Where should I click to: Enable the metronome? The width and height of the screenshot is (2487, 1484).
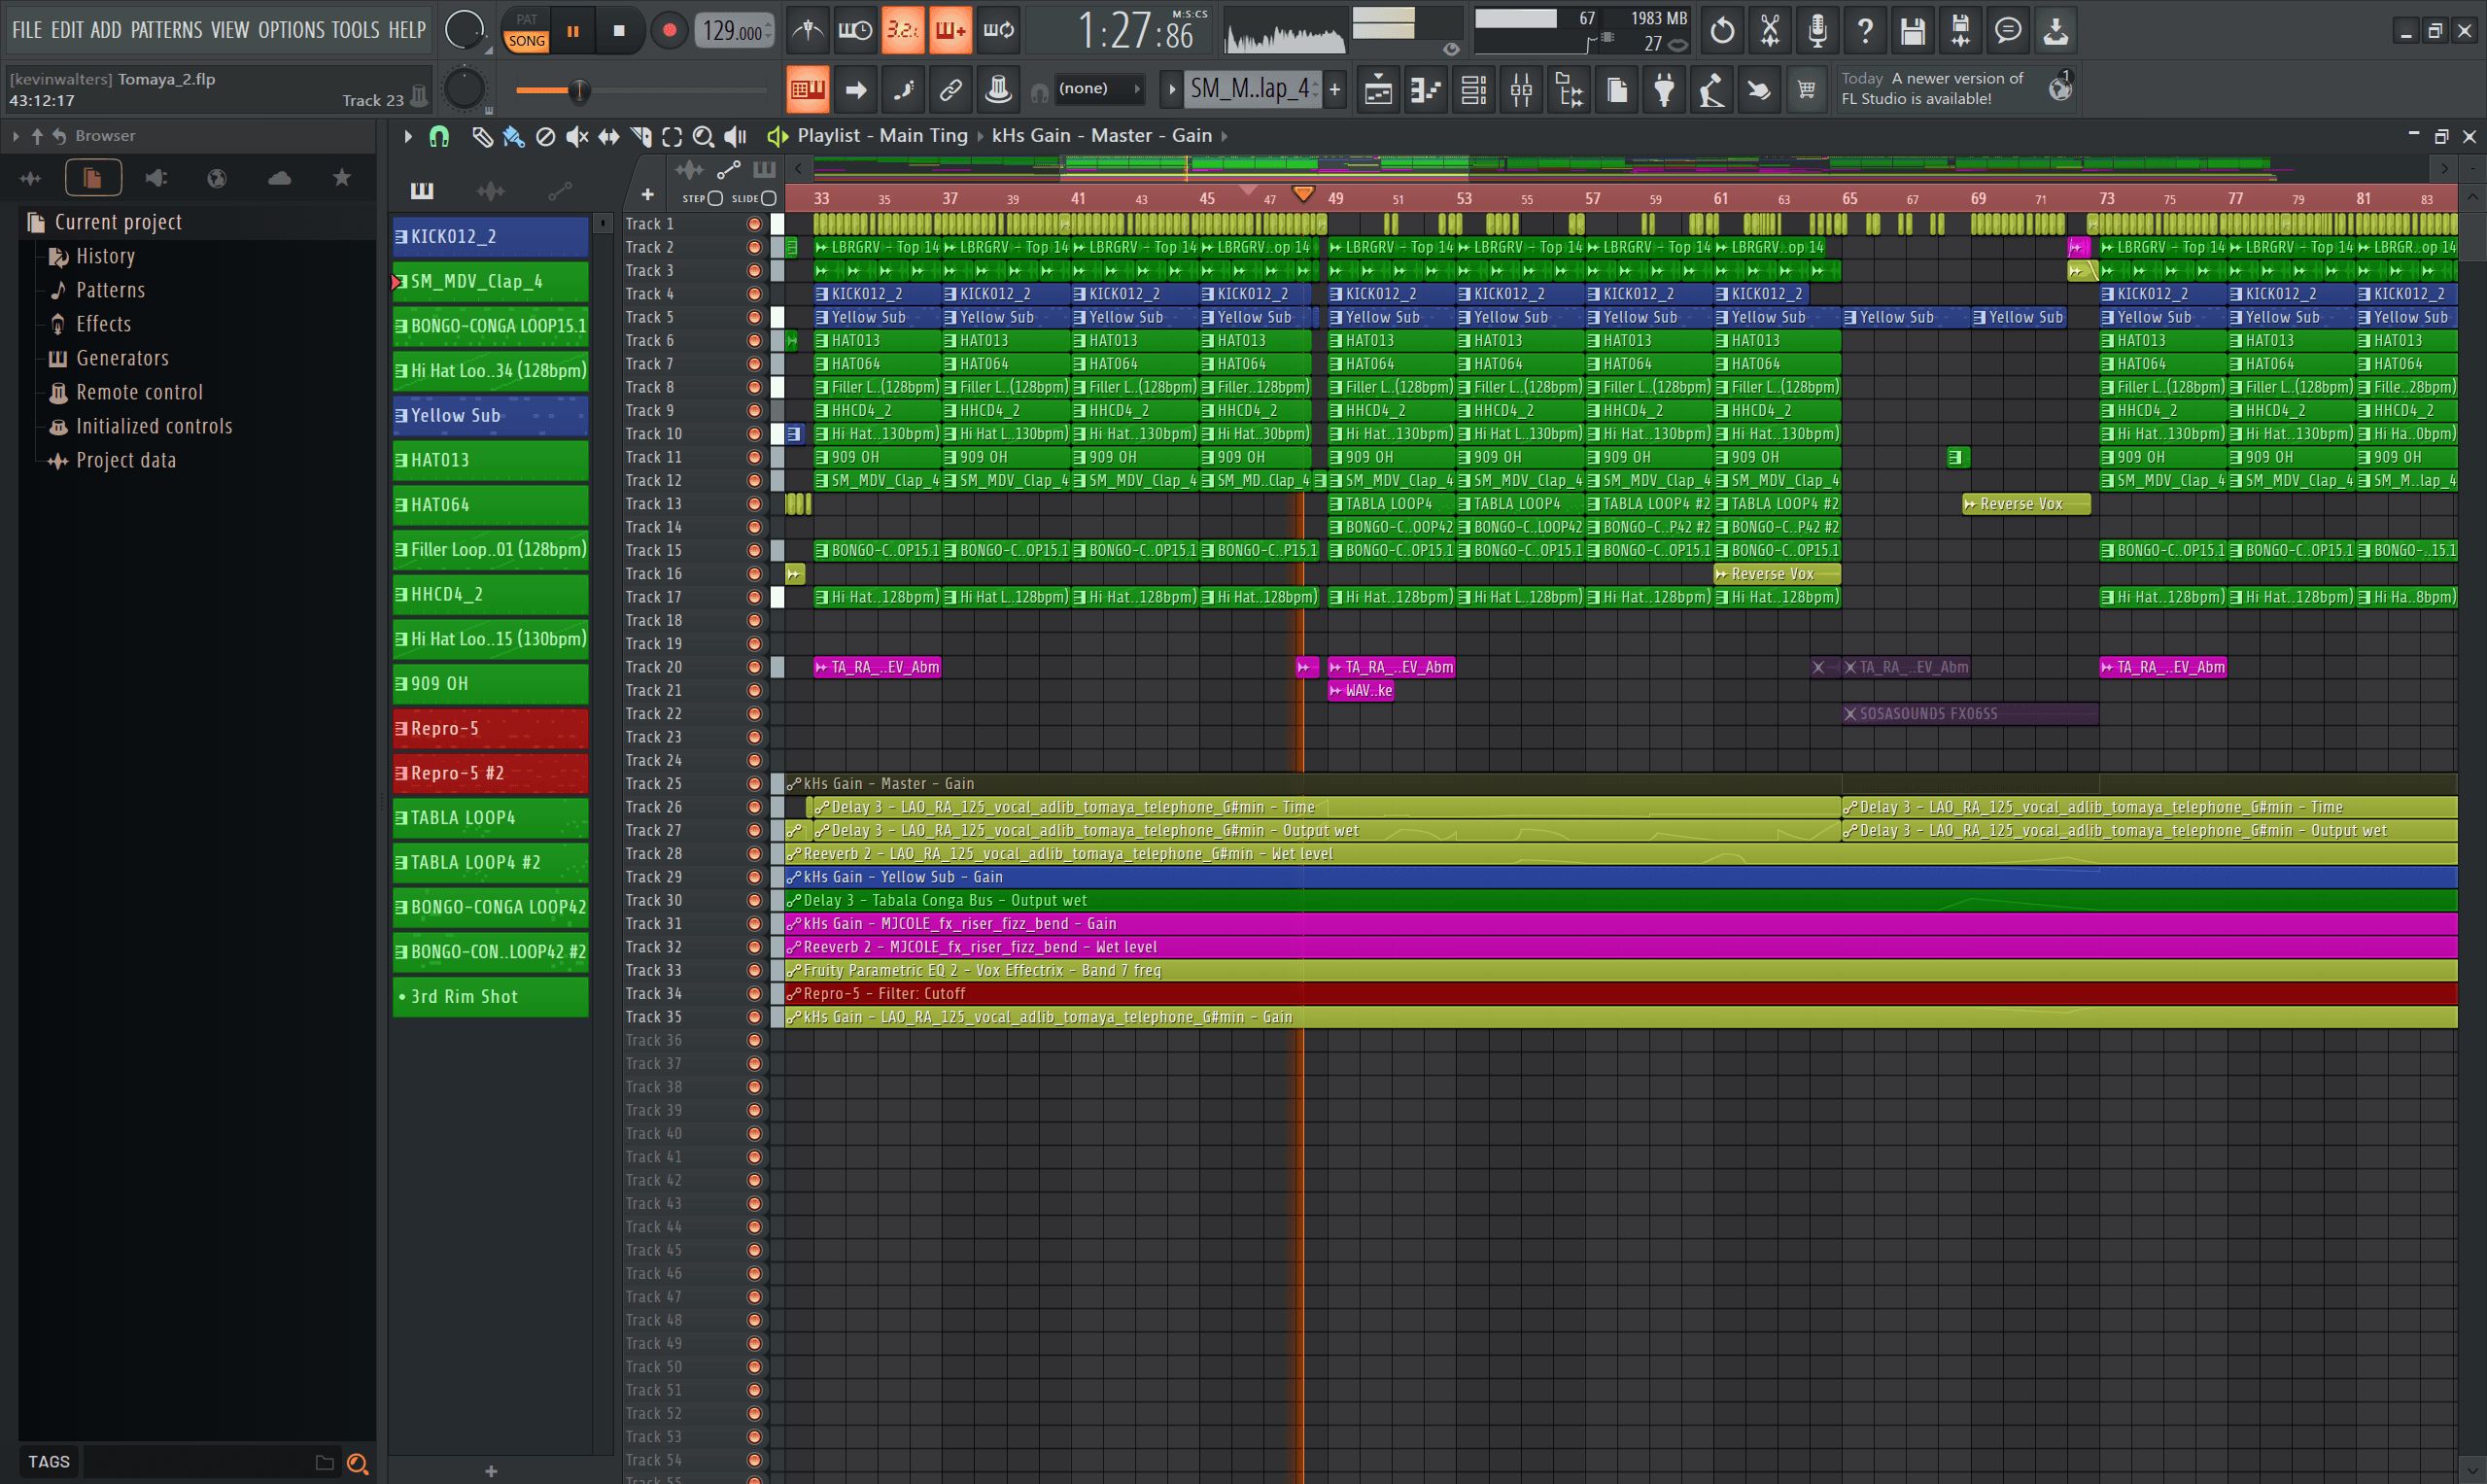807,30
